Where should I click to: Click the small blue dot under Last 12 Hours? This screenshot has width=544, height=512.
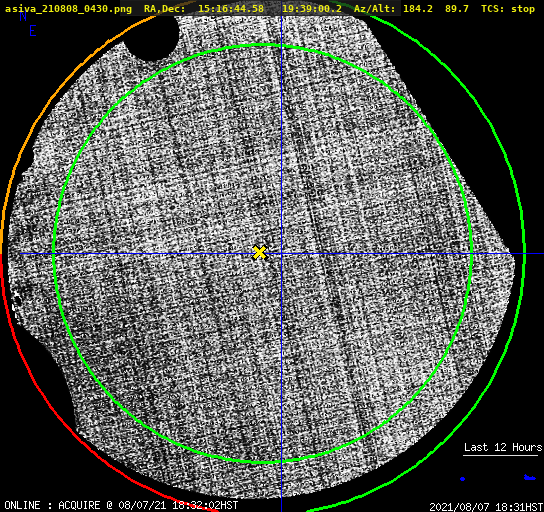pyautogui.click(x=462, y=479)
